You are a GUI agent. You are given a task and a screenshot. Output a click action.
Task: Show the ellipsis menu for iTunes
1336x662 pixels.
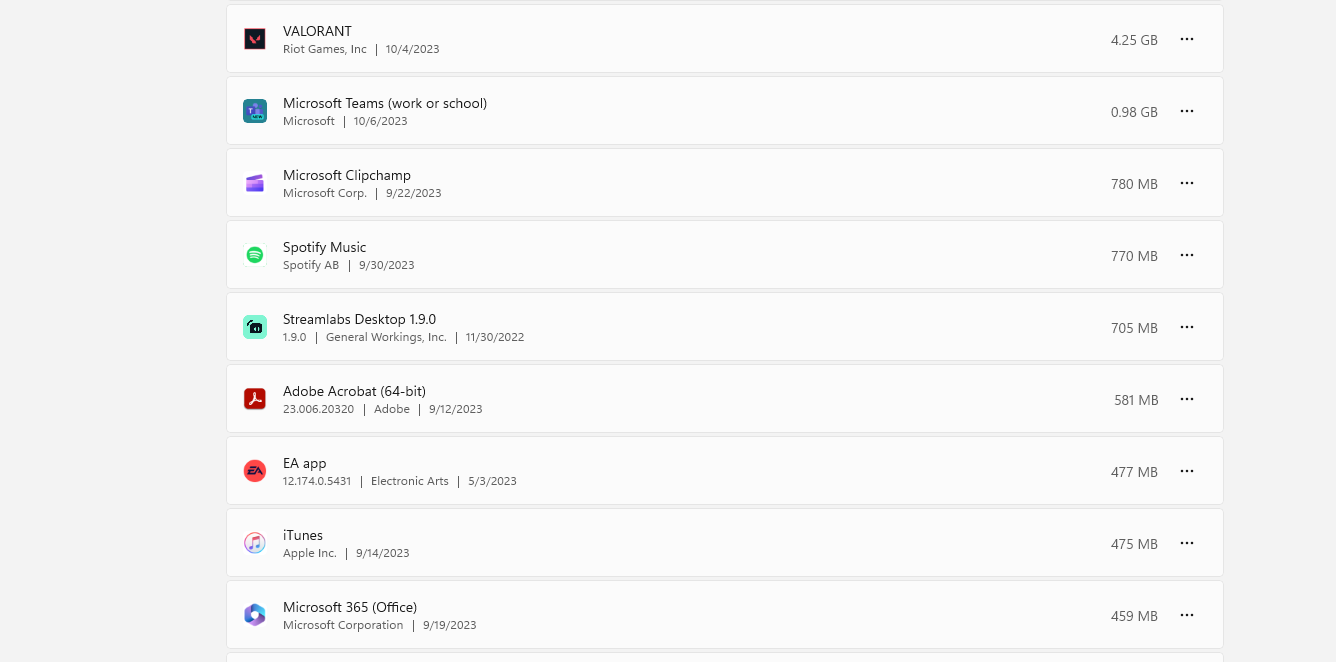[1187, 543]
